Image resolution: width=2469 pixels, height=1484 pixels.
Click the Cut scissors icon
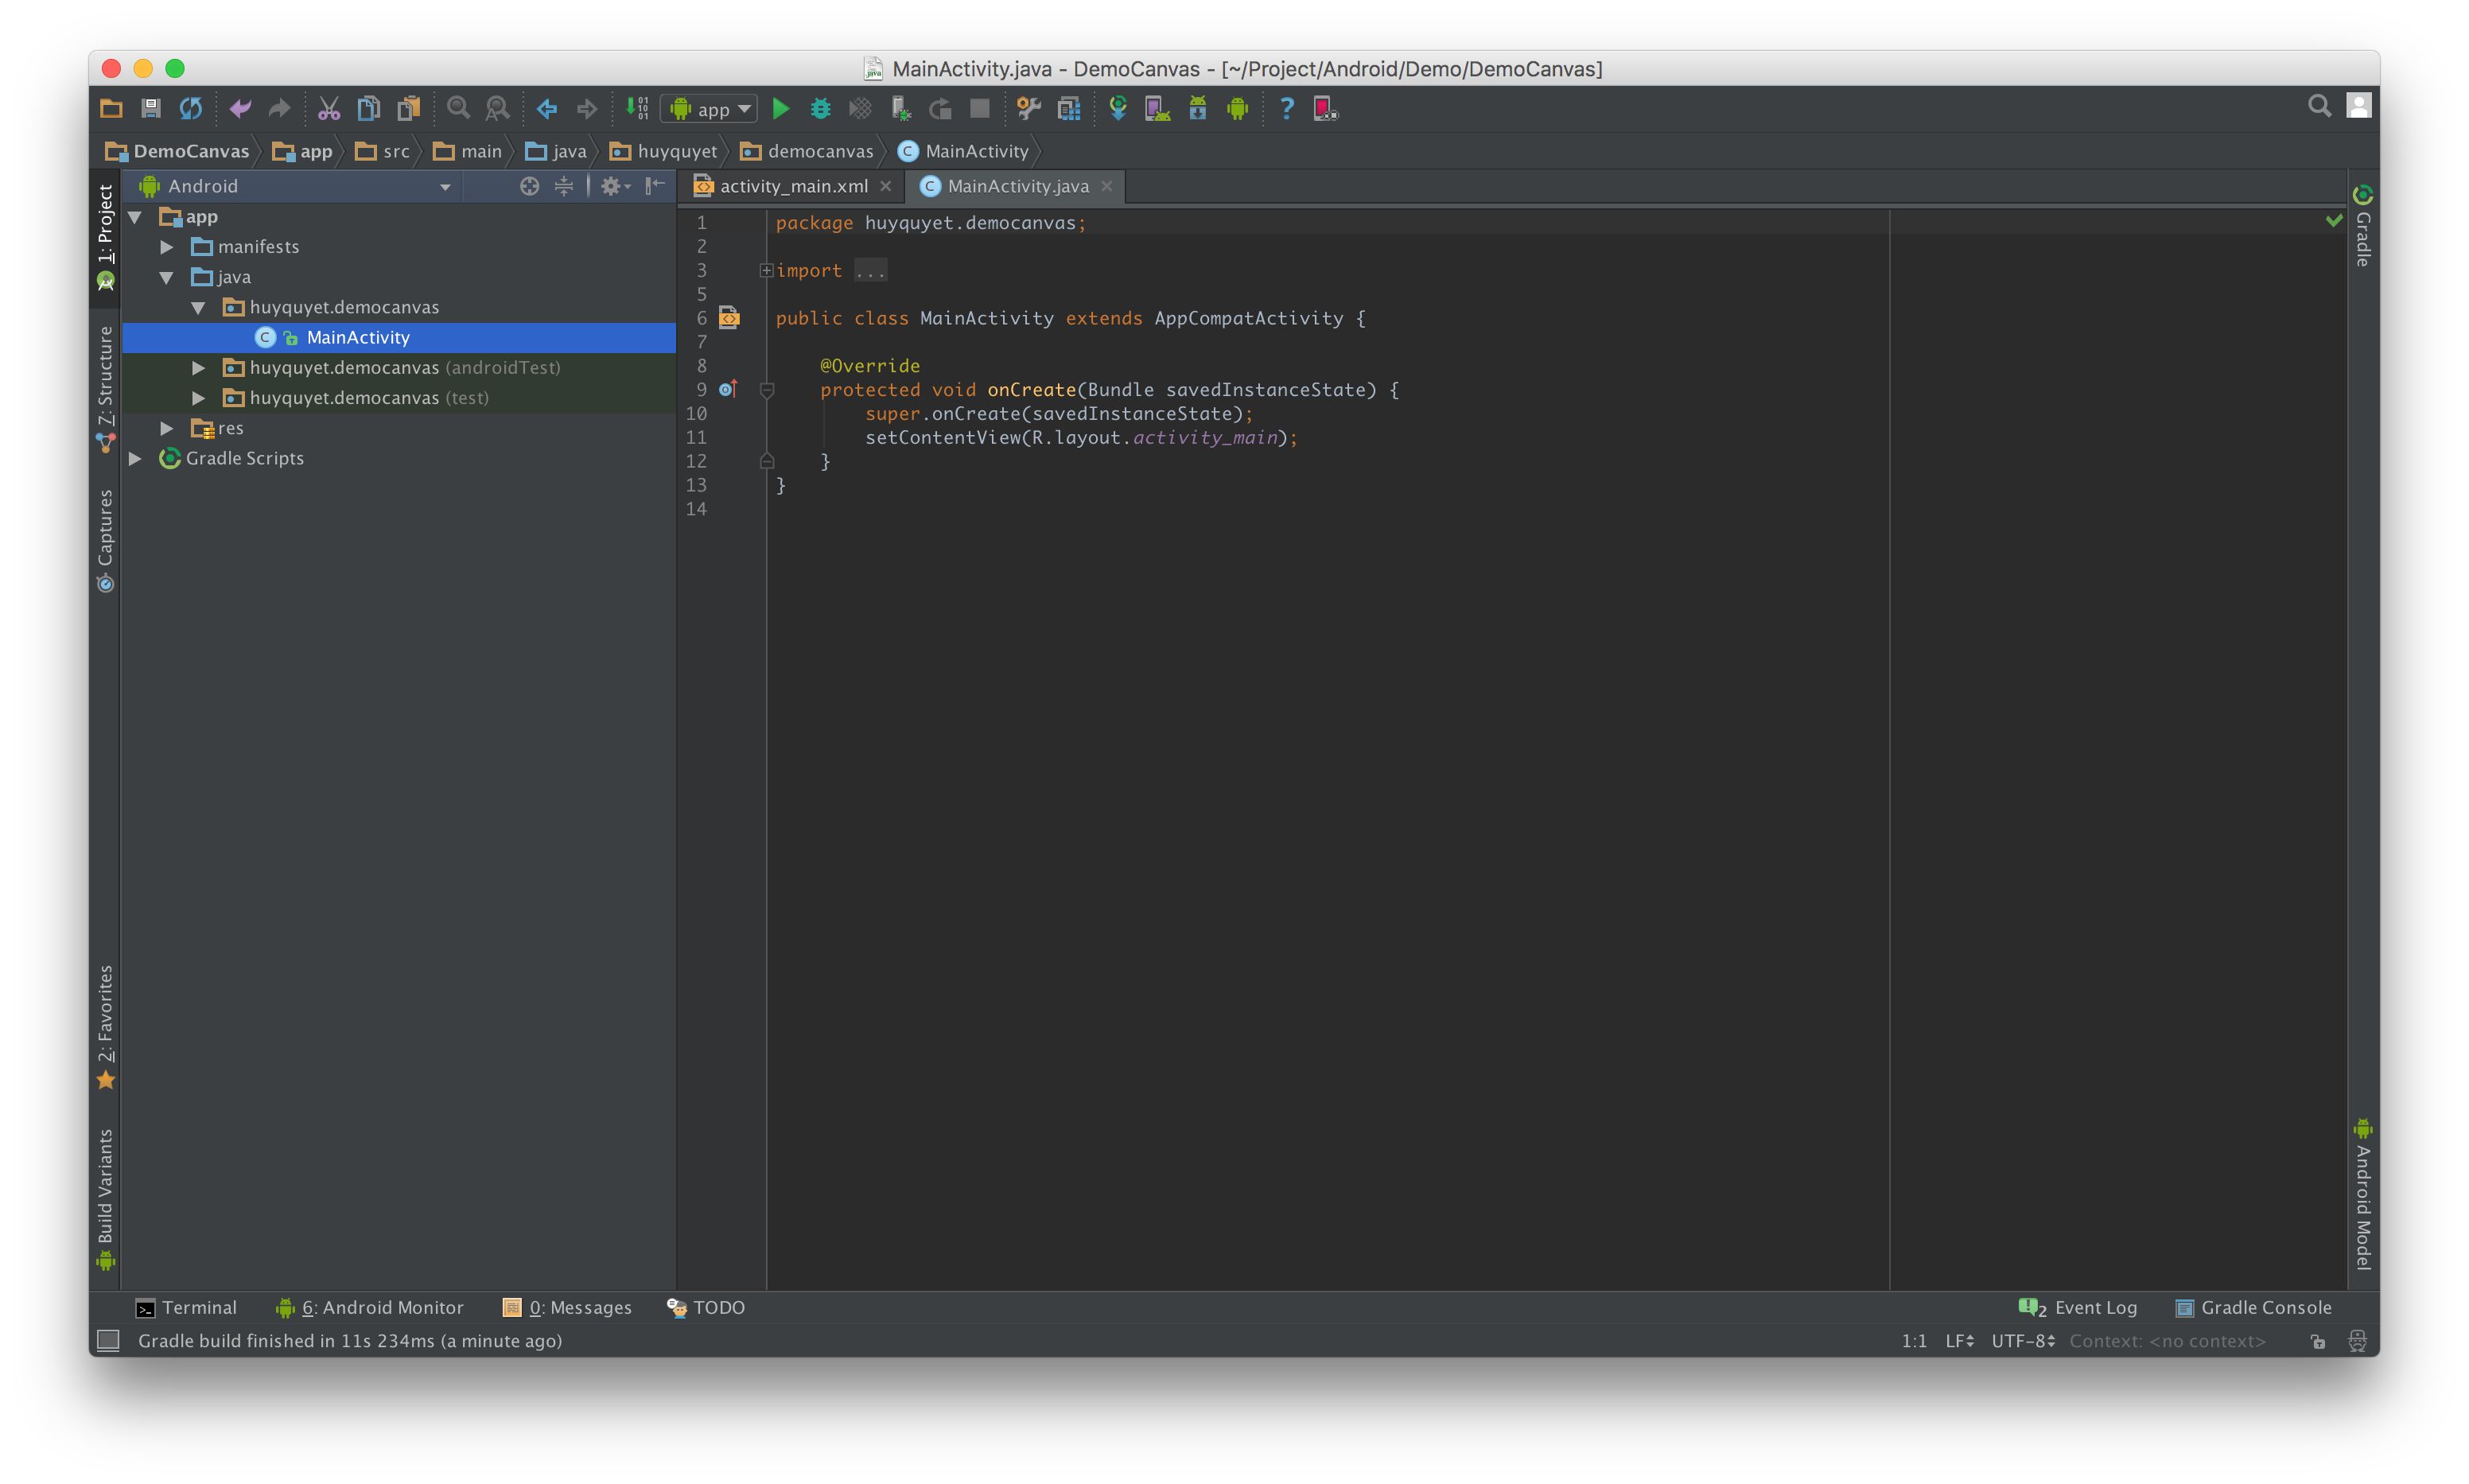tap(329, 108)
